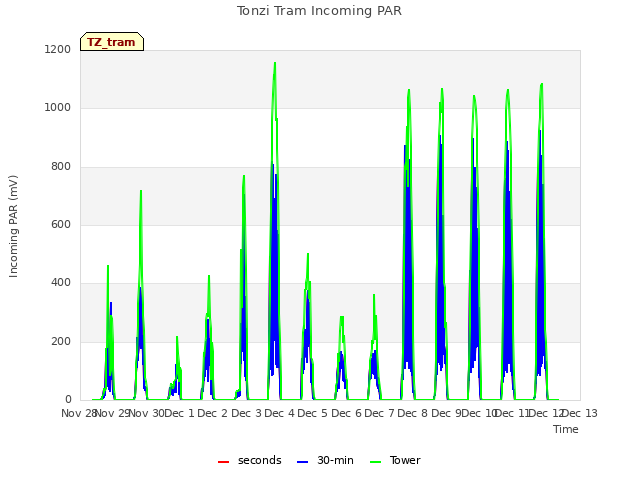Viewport: 640px width, 480px height.
Task: Click the Dec 4 x-axis label
Action: tap(279, 413)
